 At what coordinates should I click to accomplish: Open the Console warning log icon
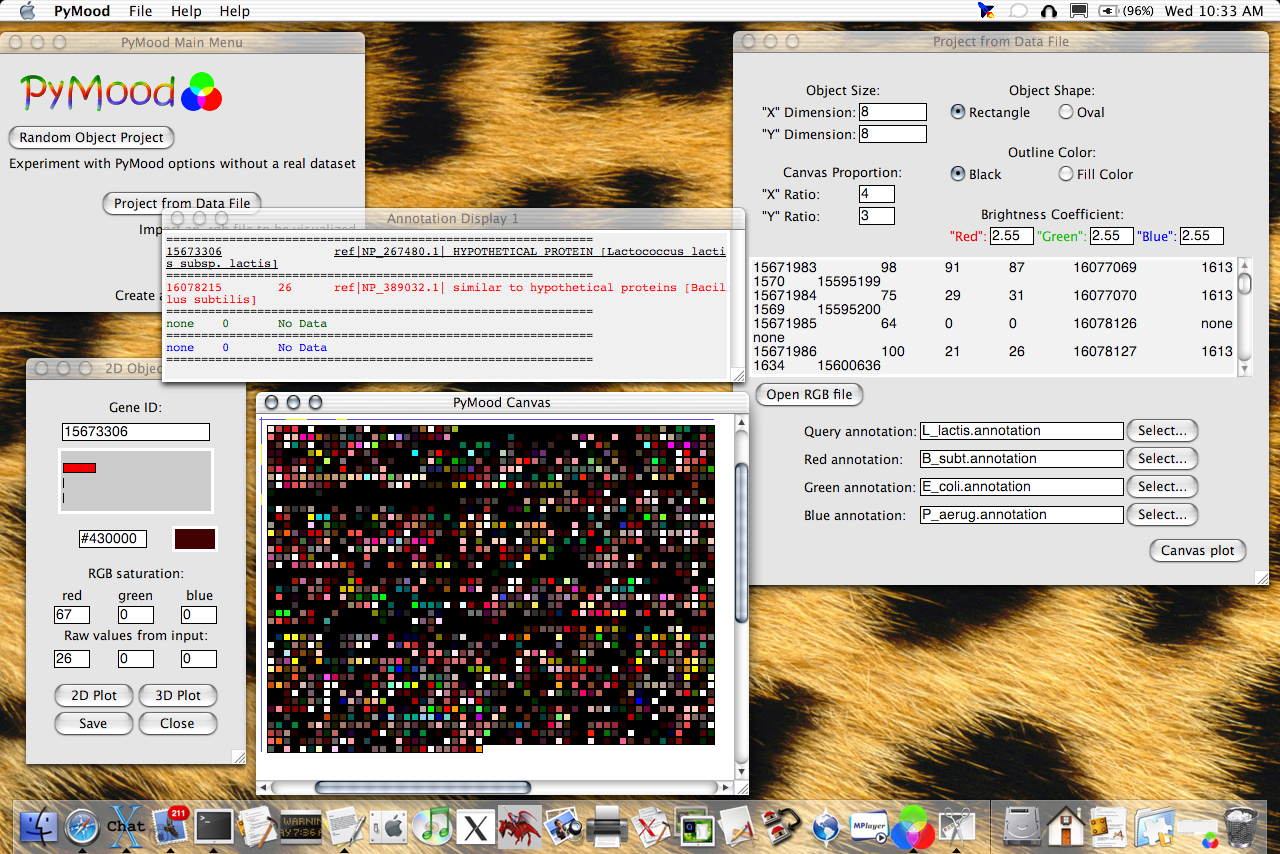(x=300, y=826)
